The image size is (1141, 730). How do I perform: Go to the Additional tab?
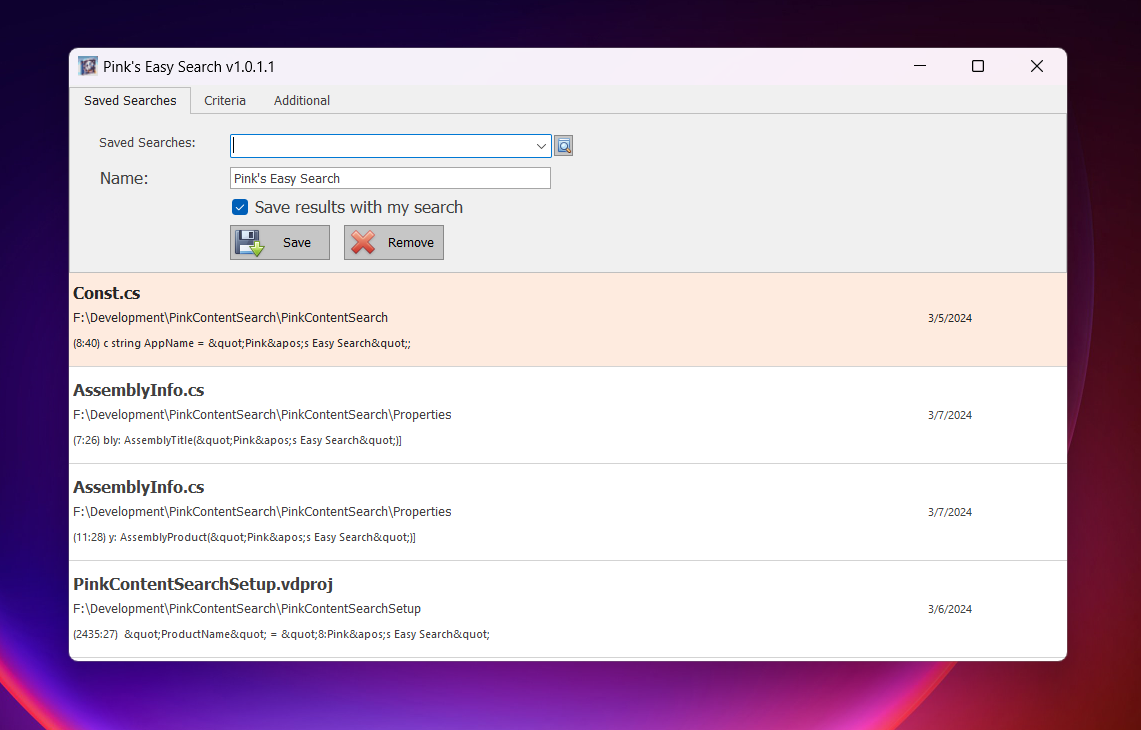[x=302, y=101]
